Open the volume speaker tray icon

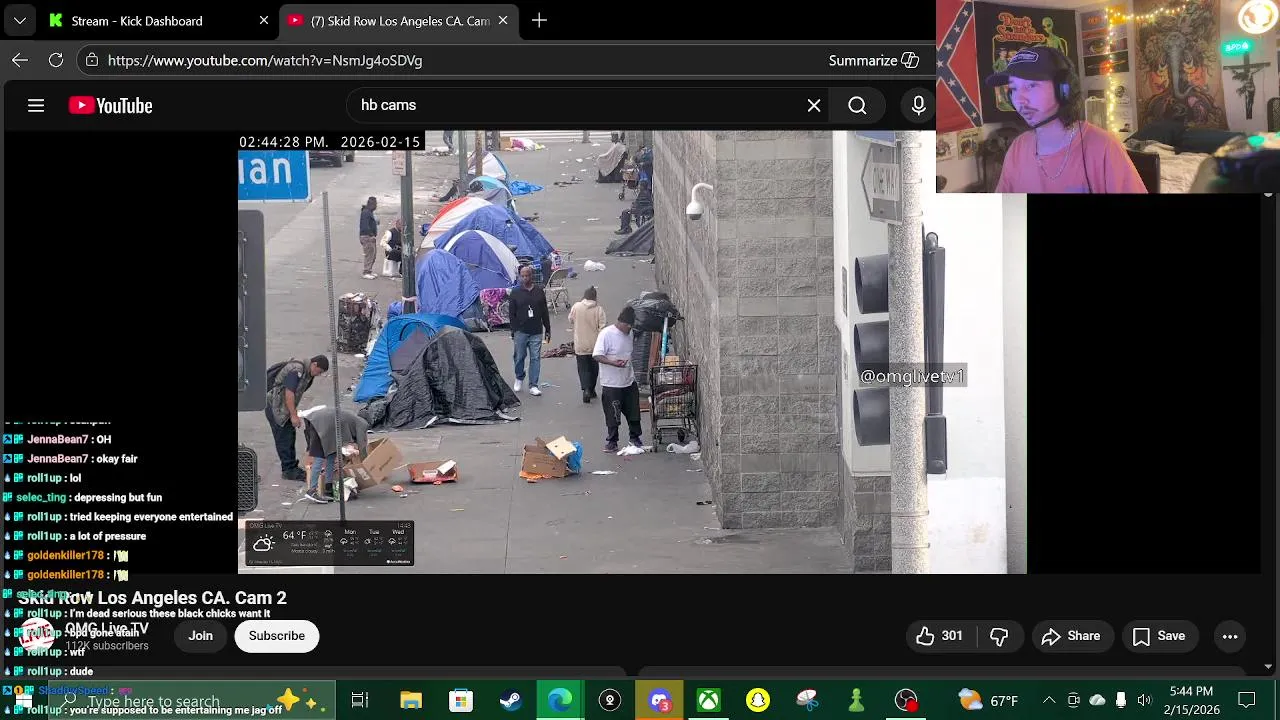click(x=1144, y=700)
